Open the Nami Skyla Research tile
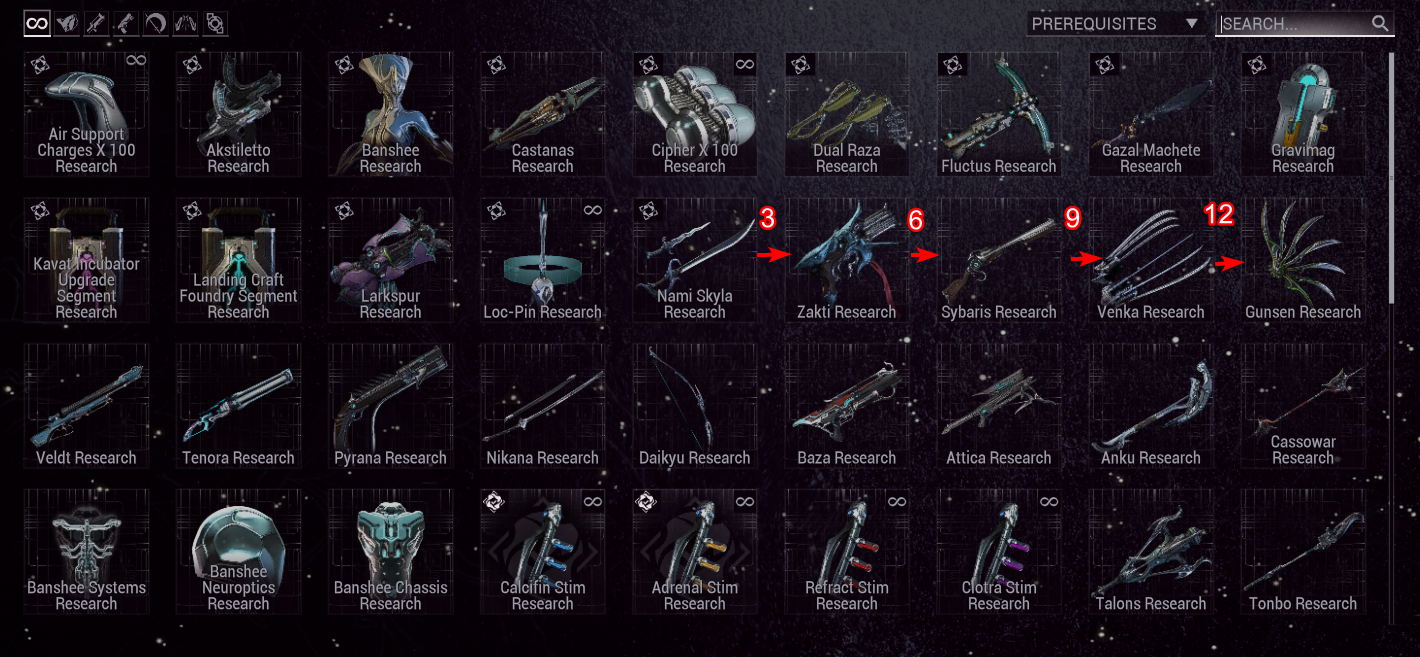 [694, 260]
